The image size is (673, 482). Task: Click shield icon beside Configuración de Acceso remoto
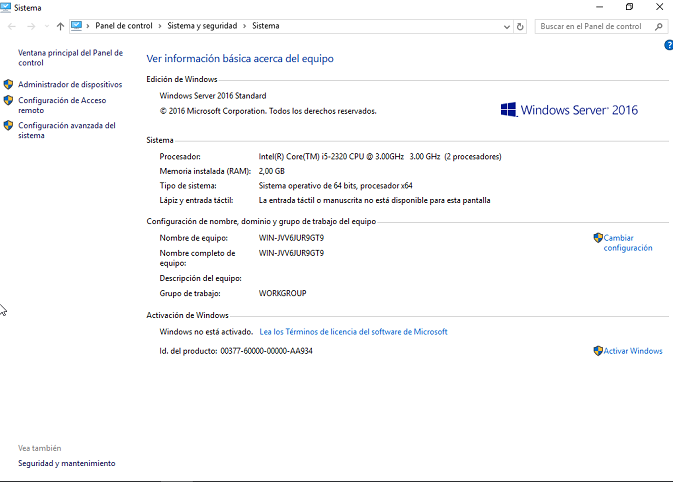point(8,100)
